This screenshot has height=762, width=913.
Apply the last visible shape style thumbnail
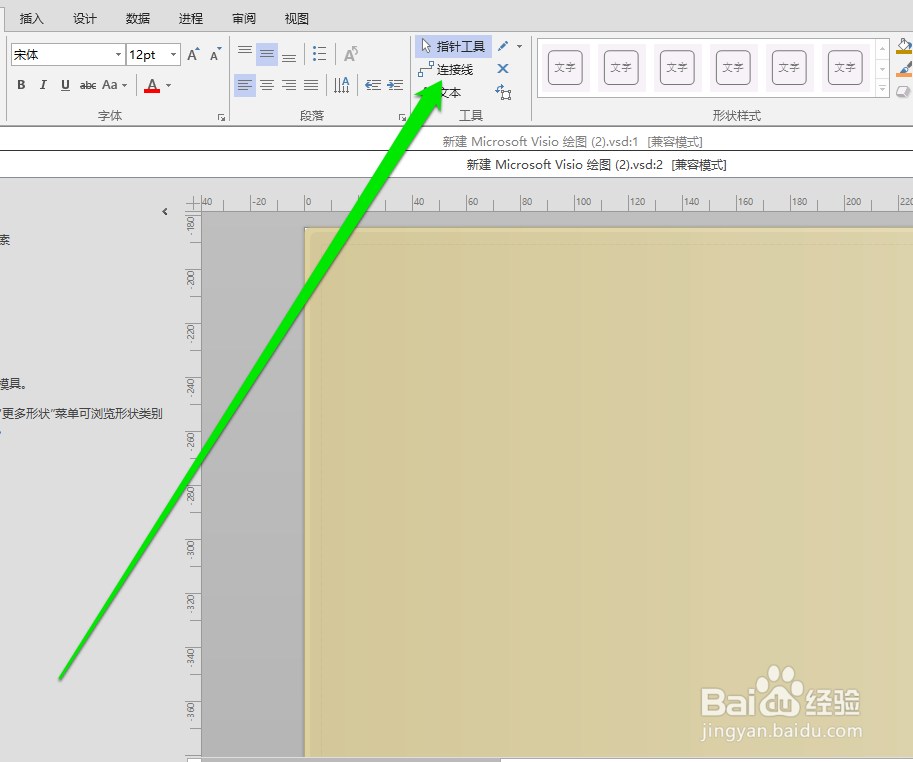845,68
